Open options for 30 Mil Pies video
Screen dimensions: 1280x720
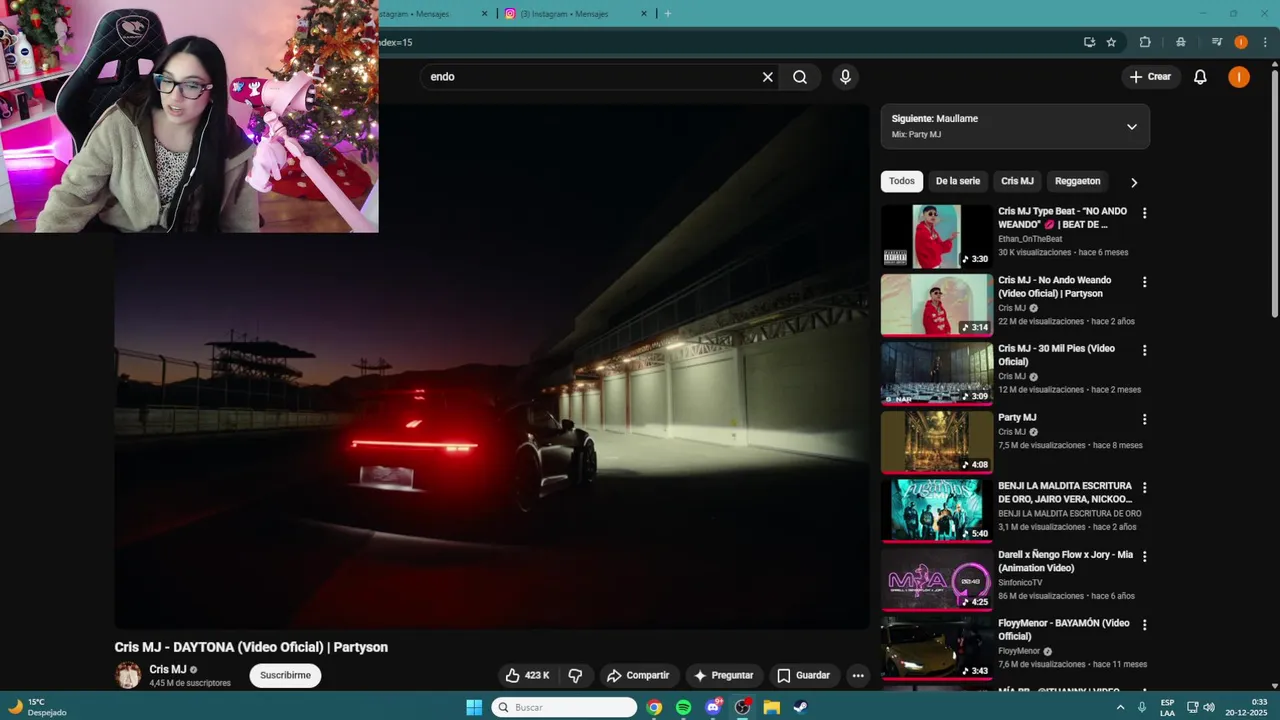pyautogui.click(x=1144, y=350)
